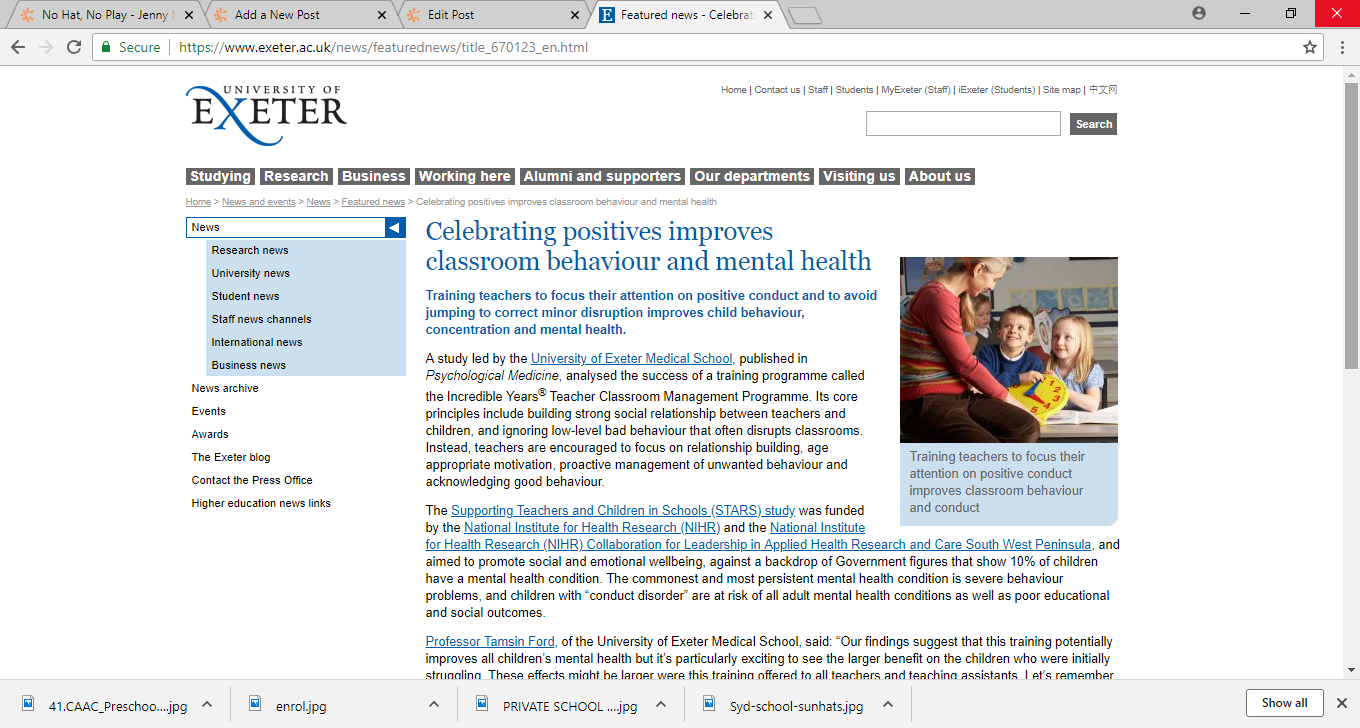Open Professor Tamsin Ford link
This screenshot has height=728, width=1360.
(x=490, y=641)
